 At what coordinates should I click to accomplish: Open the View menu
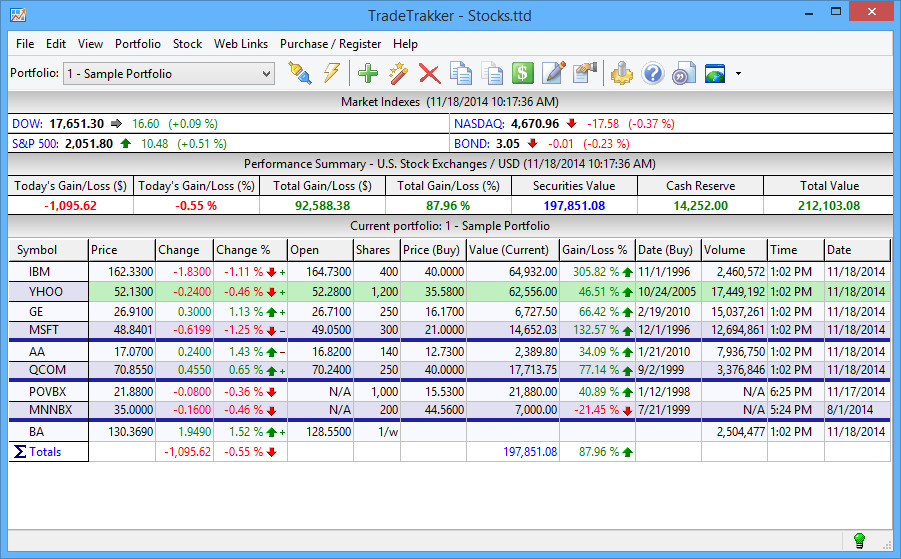[90, 44]
